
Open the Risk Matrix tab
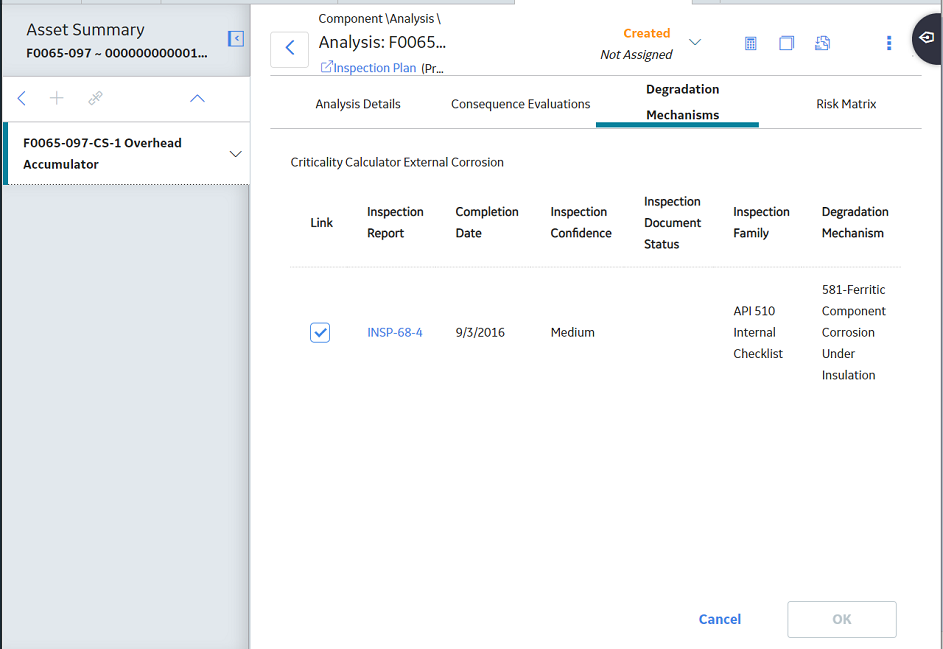pos(846,104)
